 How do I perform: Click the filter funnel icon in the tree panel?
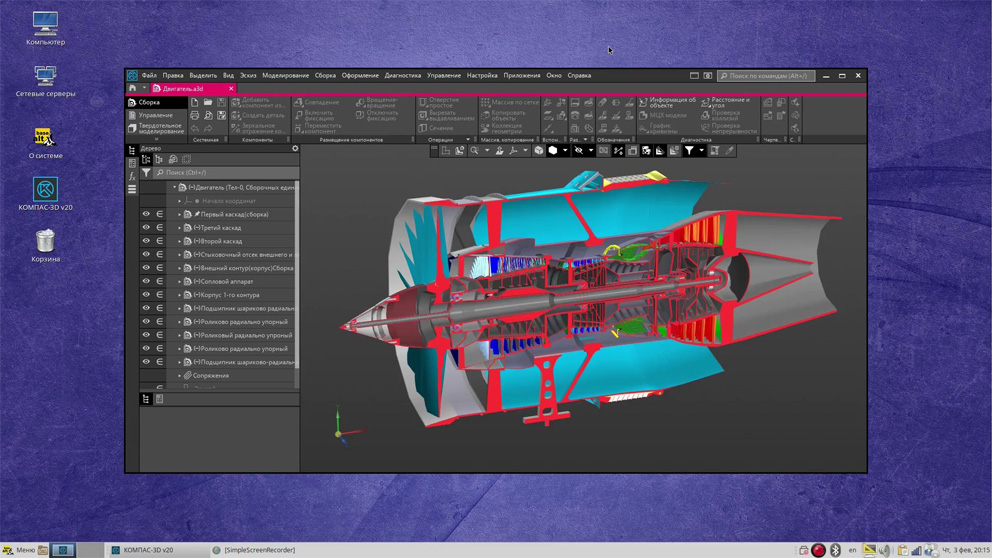(146, 173)
